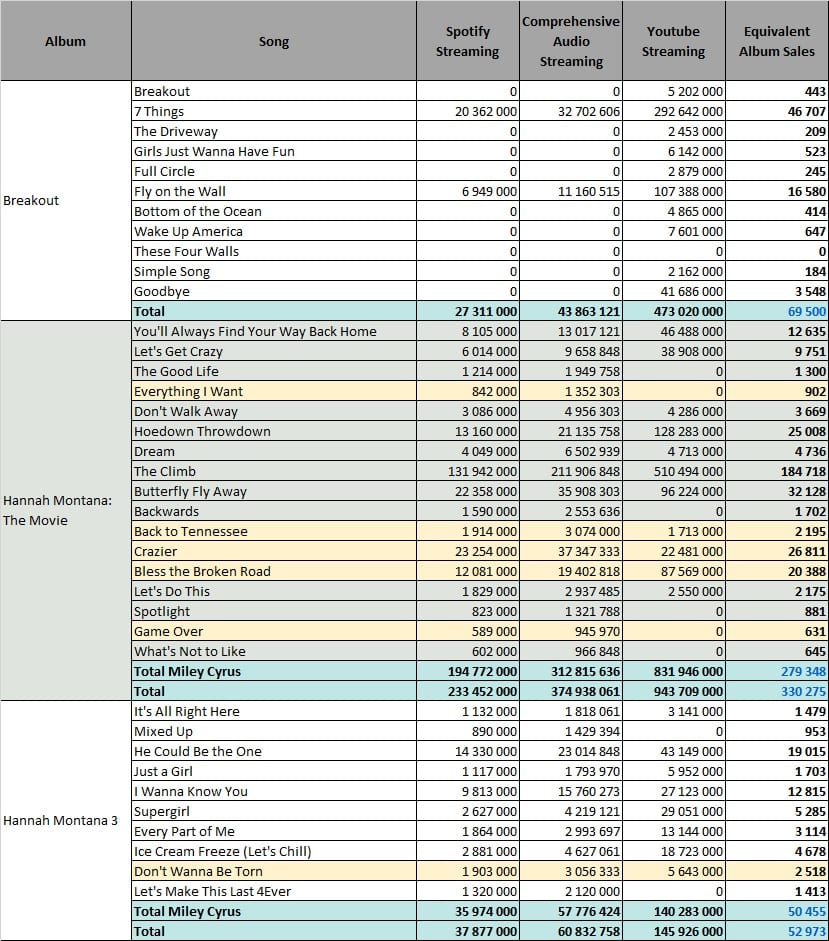The height and width of the screenshot is (941, 829).
Task: Click the Youtube Streaming header cell
Action: (674, 41)
